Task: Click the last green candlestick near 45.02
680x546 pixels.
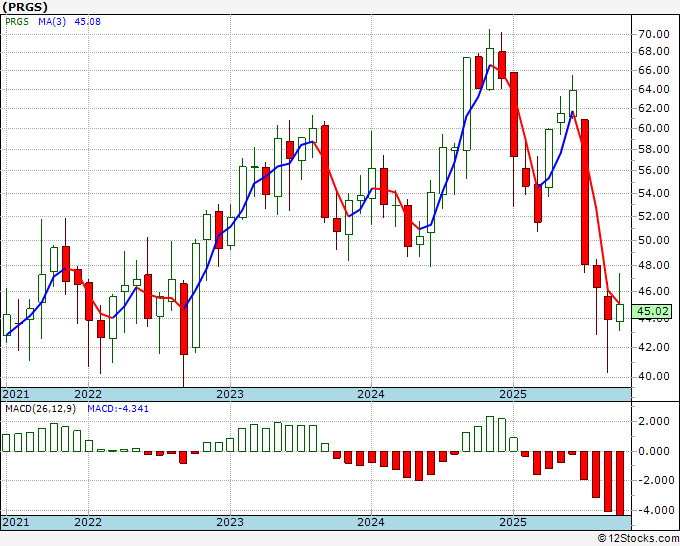Action: (620, 313)
